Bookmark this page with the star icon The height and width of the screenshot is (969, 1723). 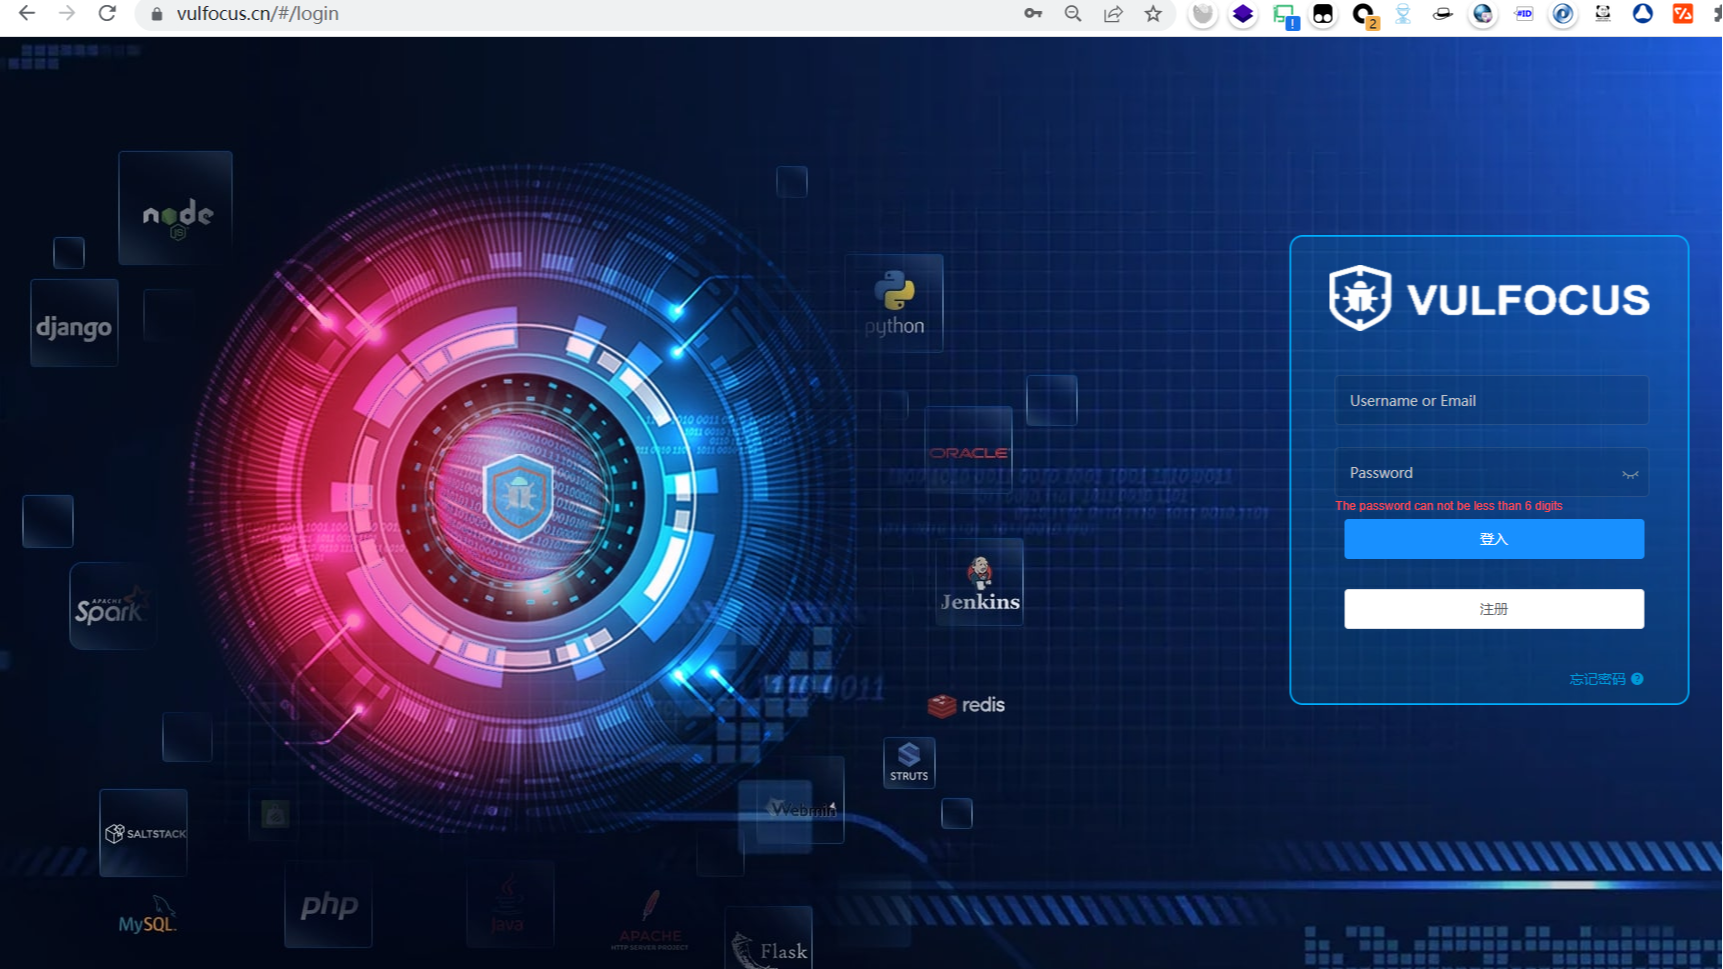pyautogui.click(x=1153, y=14)
